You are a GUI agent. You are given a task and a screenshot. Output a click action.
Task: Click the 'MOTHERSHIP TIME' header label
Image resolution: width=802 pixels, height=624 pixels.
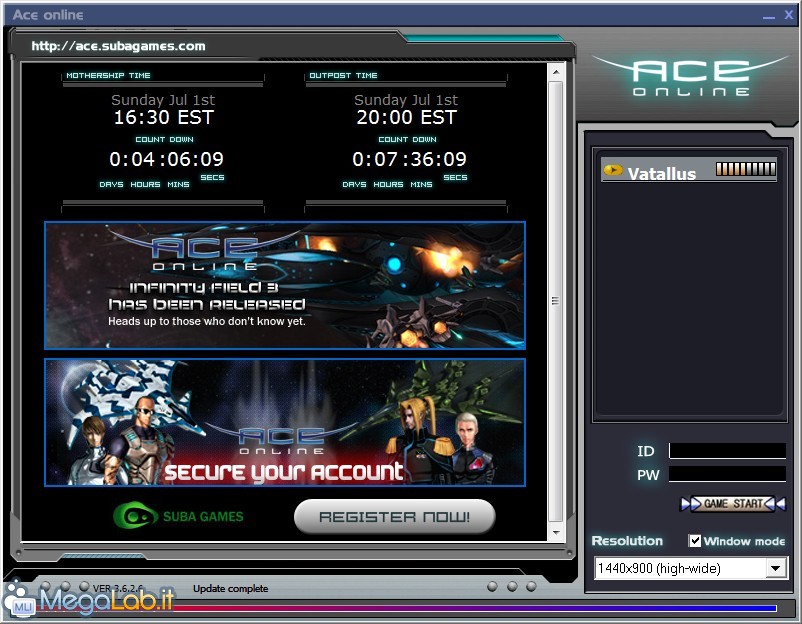[108, 75]
